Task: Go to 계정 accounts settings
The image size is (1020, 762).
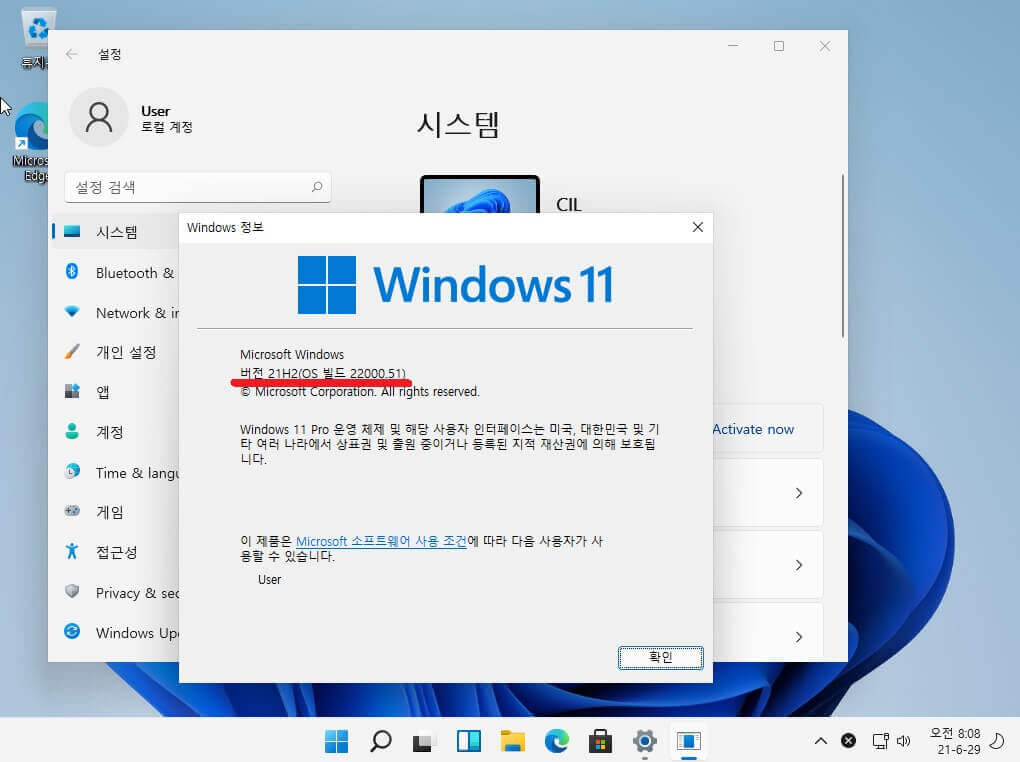Action: (118, 432)
